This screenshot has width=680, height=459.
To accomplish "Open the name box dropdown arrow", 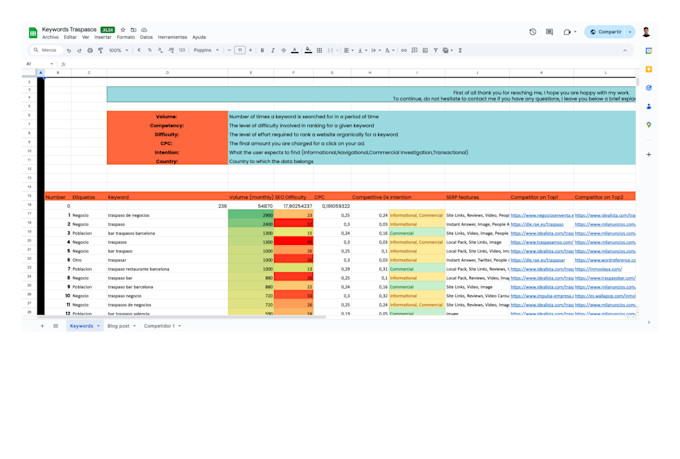I will click(x=52, y=64).
